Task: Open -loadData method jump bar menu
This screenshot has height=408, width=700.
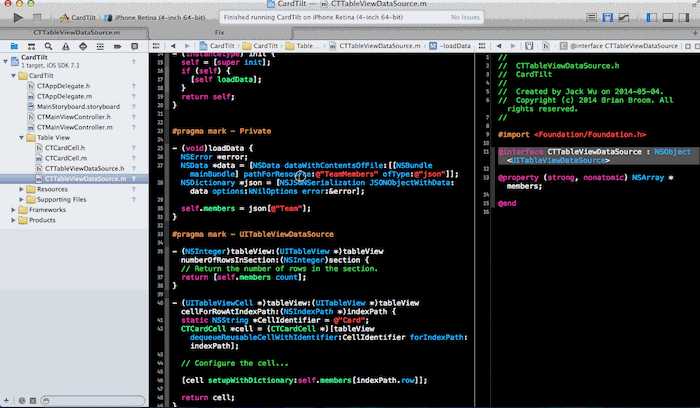Action: point(450,46)
